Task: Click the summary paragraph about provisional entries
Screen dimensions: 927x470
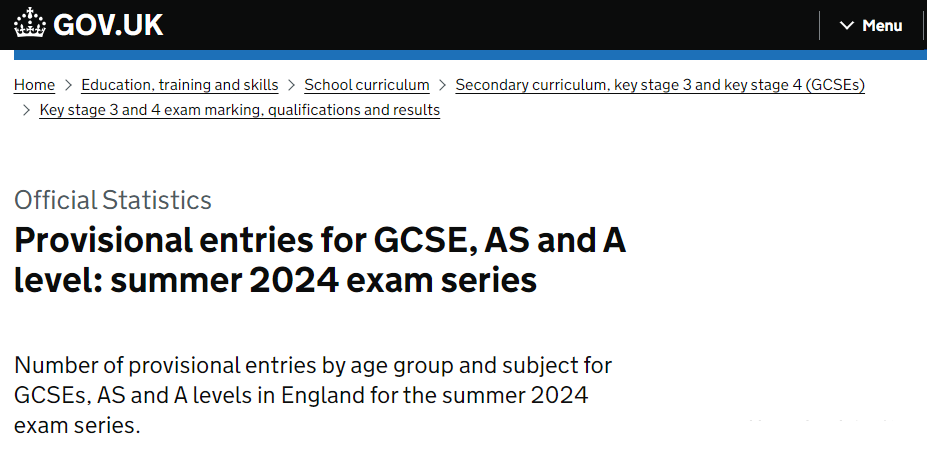Action: 313,395
